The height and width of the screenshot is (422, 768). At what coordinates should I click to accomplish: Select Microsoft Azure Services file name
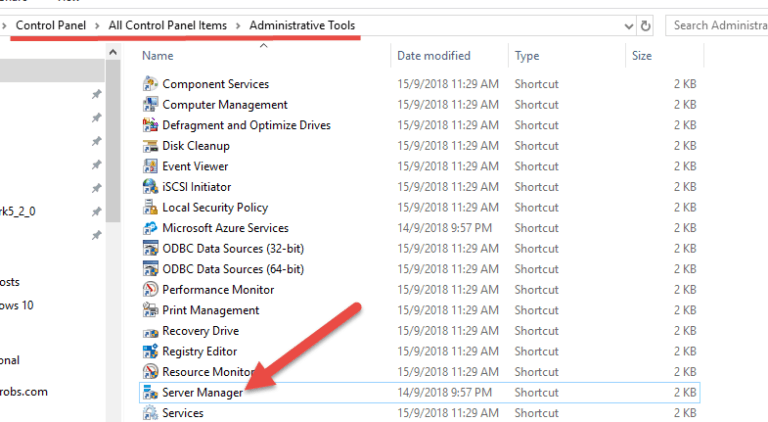tap(225, 228)
